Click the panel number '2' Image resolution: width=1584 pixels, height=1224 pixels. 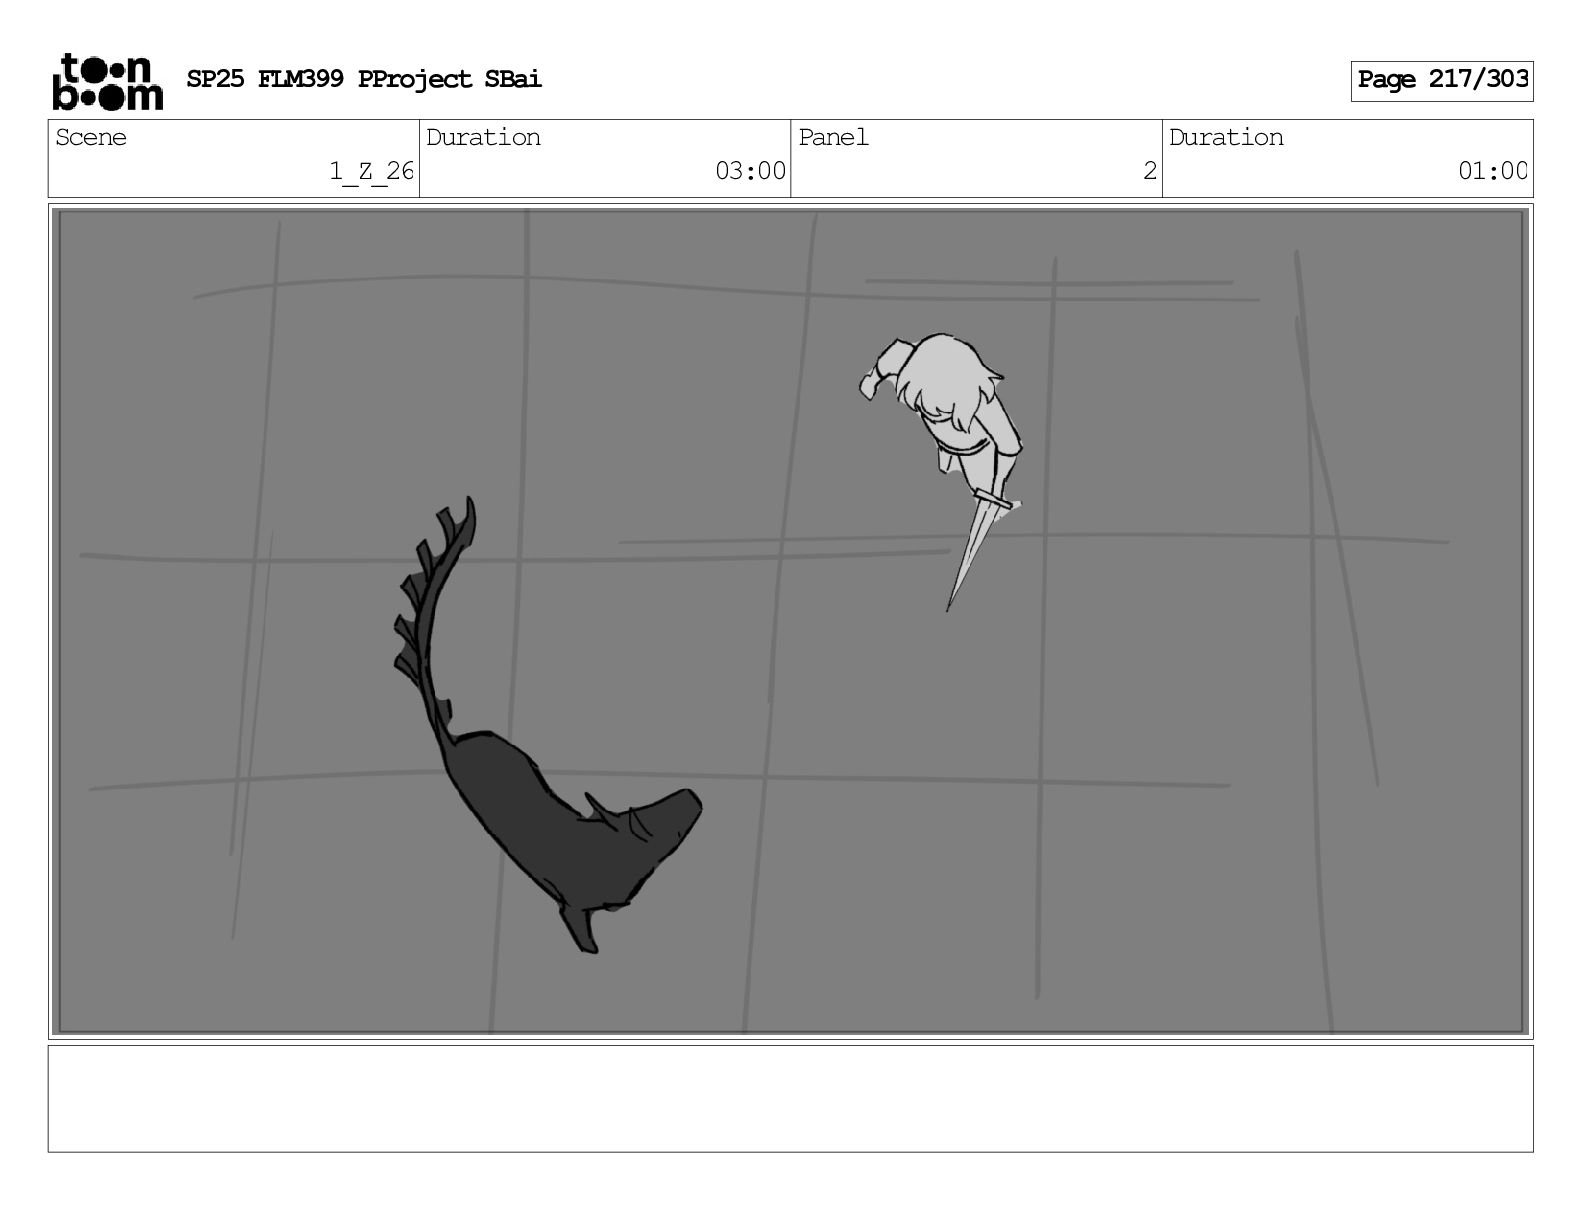(x=1150, y=171)
